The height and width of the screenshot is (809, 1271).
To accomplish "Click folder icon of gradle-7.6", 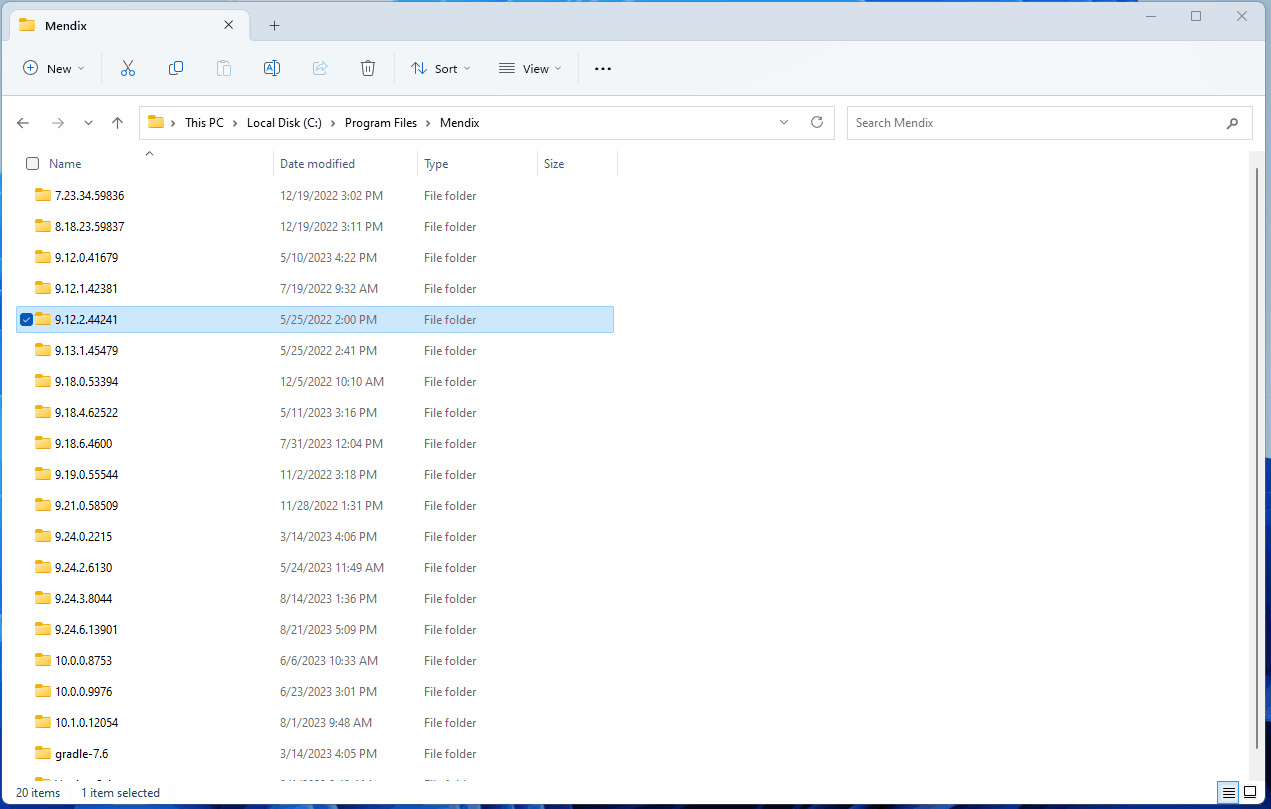I will (x=42, y=753).
